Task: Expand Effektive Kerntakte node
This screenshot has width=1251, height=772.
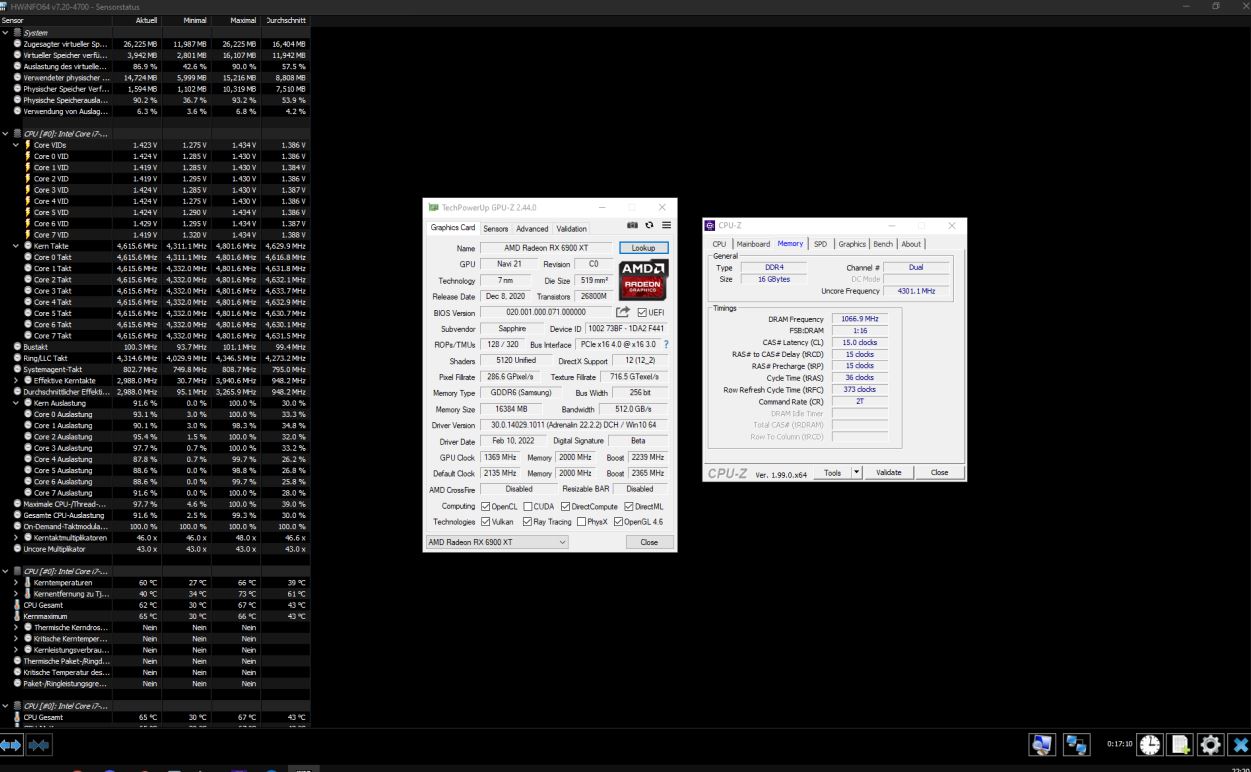Action: pyautogui.click(x=17, y=380)
